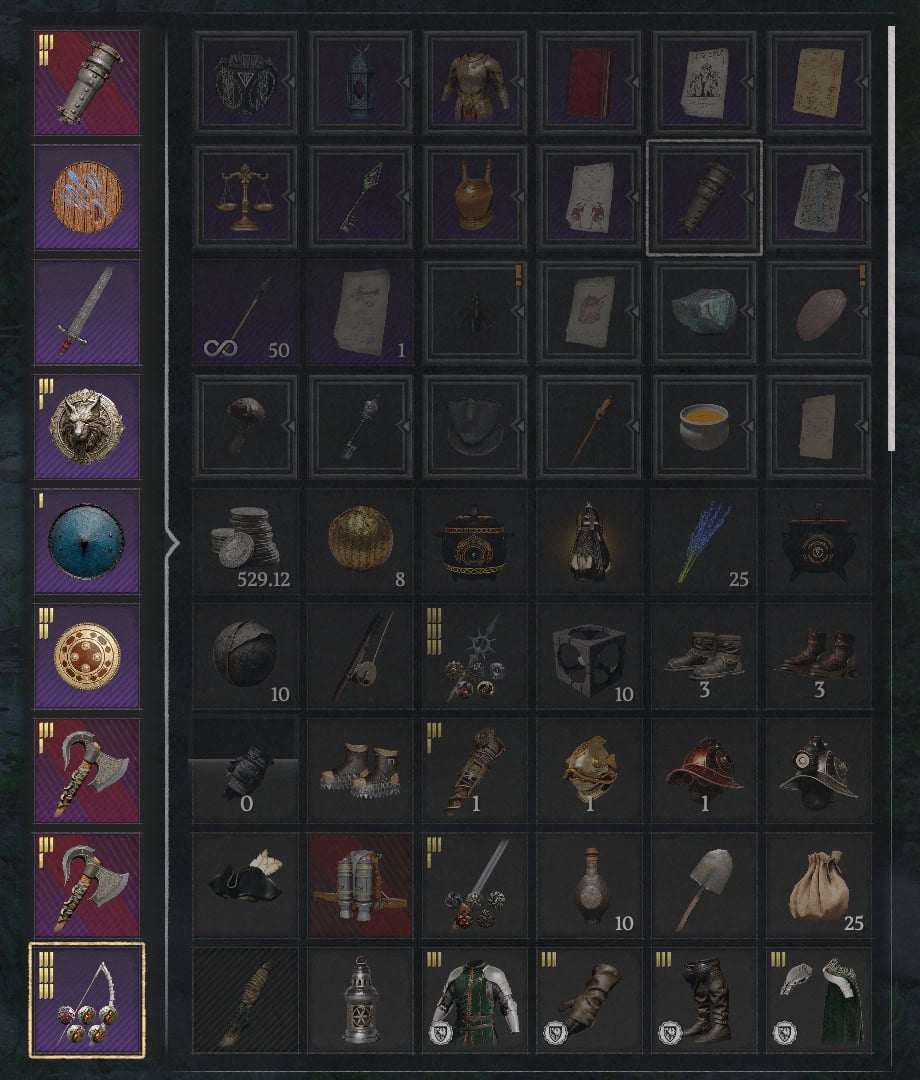Click the sidebar collapse arrow handle
Viewport: 920px width, 1080px height.
[171, 543]
